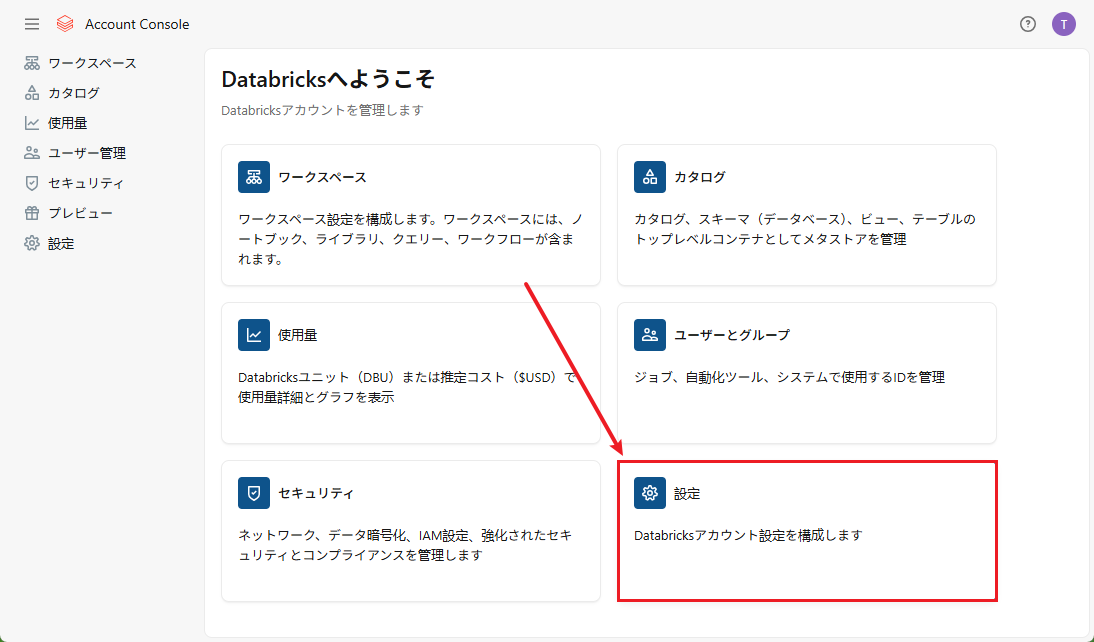
Task: Click the 使用量 card's chart icon
Action: [254, 335]
